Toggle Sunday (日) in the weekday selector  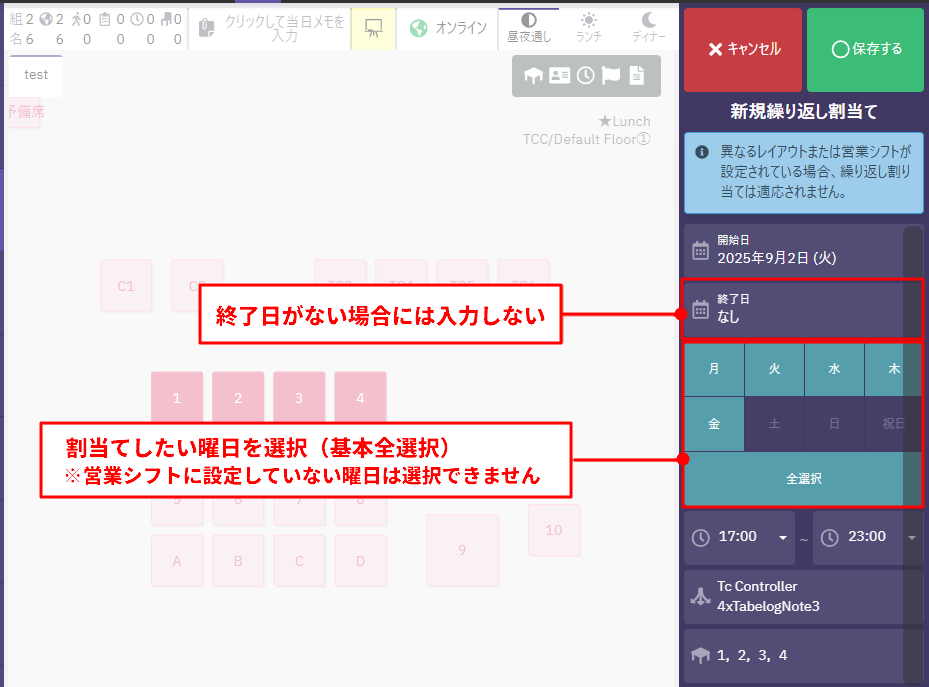pyautogui.click(x=834, y=424)
